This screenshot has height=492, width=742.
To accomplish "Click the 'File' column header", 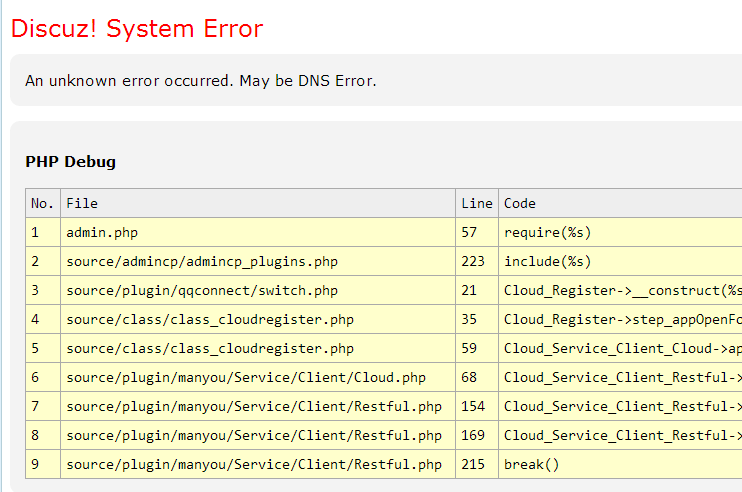I will 258,203.
